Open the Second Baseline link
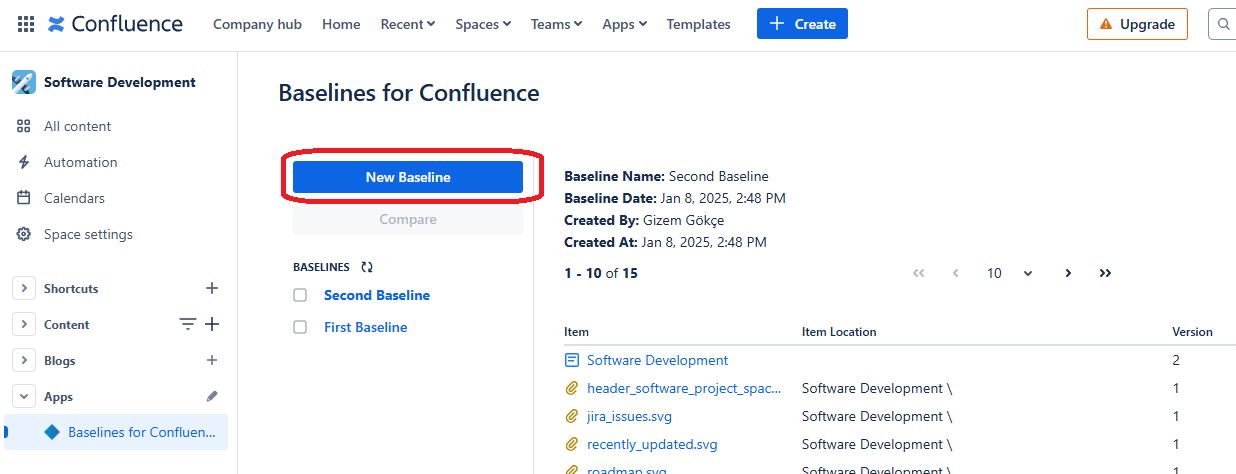 (377, 295)
